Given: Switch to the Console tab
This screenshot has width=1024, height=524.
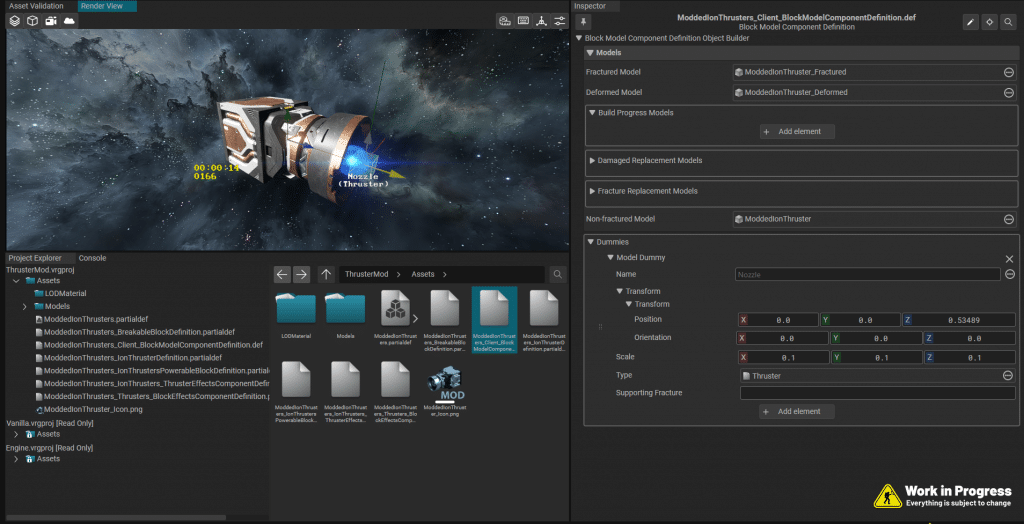Looking at the screenshot, I should [92, 258].
